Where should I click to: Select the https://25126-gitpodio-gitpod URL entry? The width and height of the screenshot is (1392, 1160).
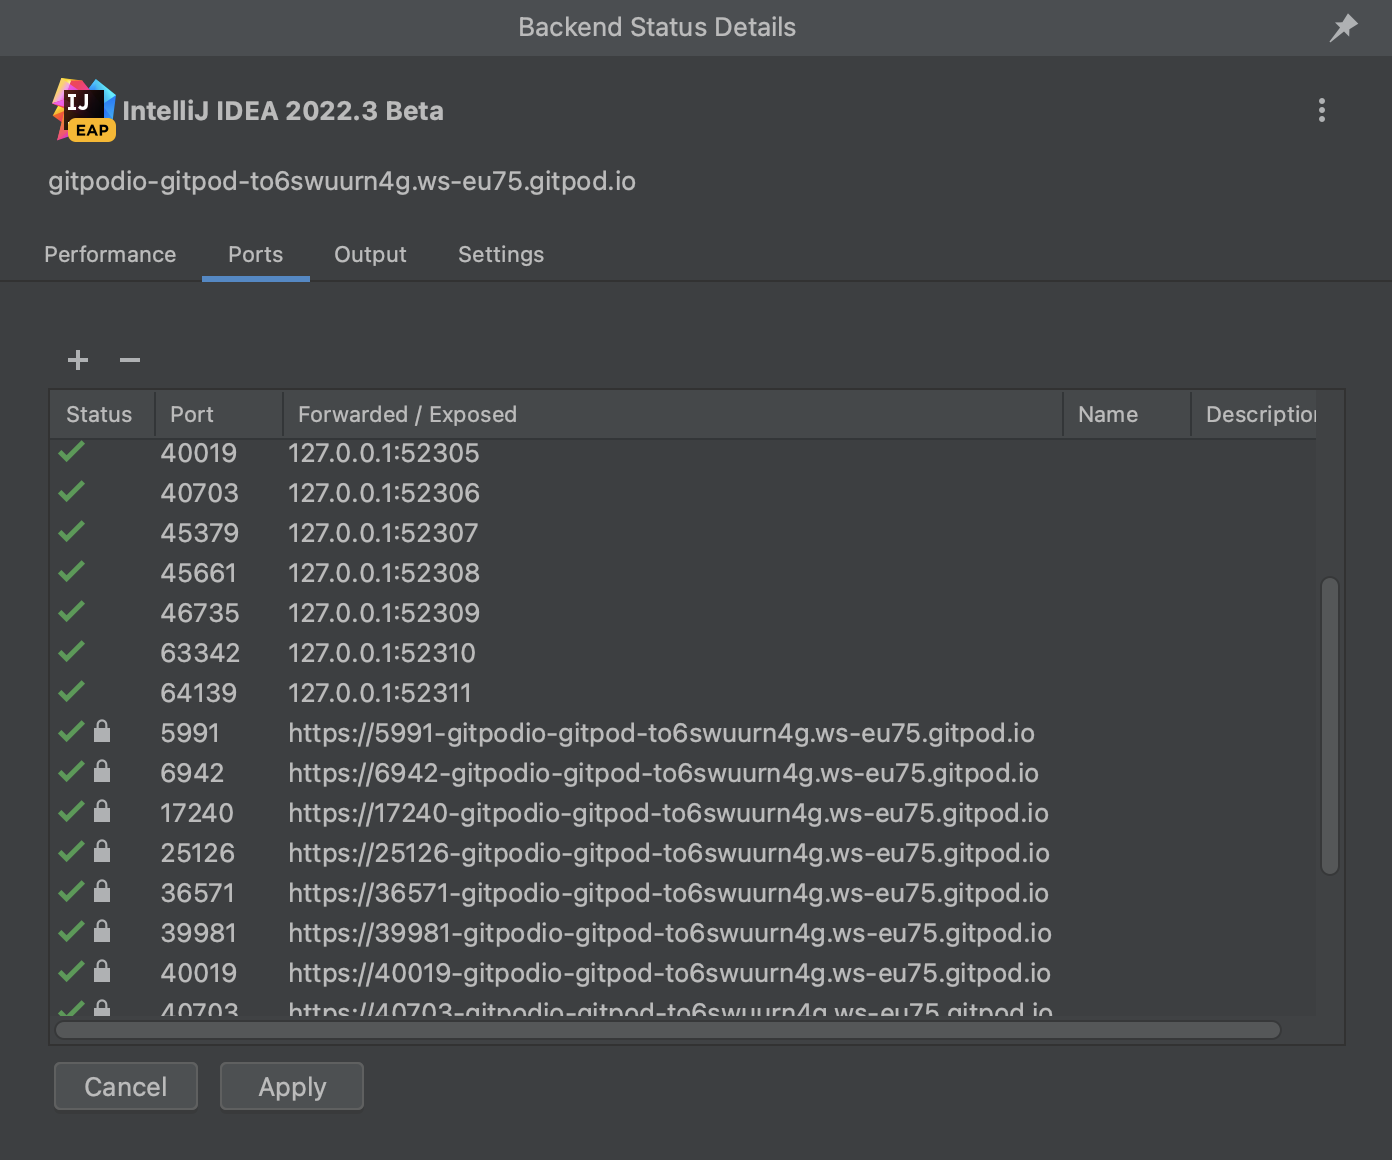(x=669, y=853)
